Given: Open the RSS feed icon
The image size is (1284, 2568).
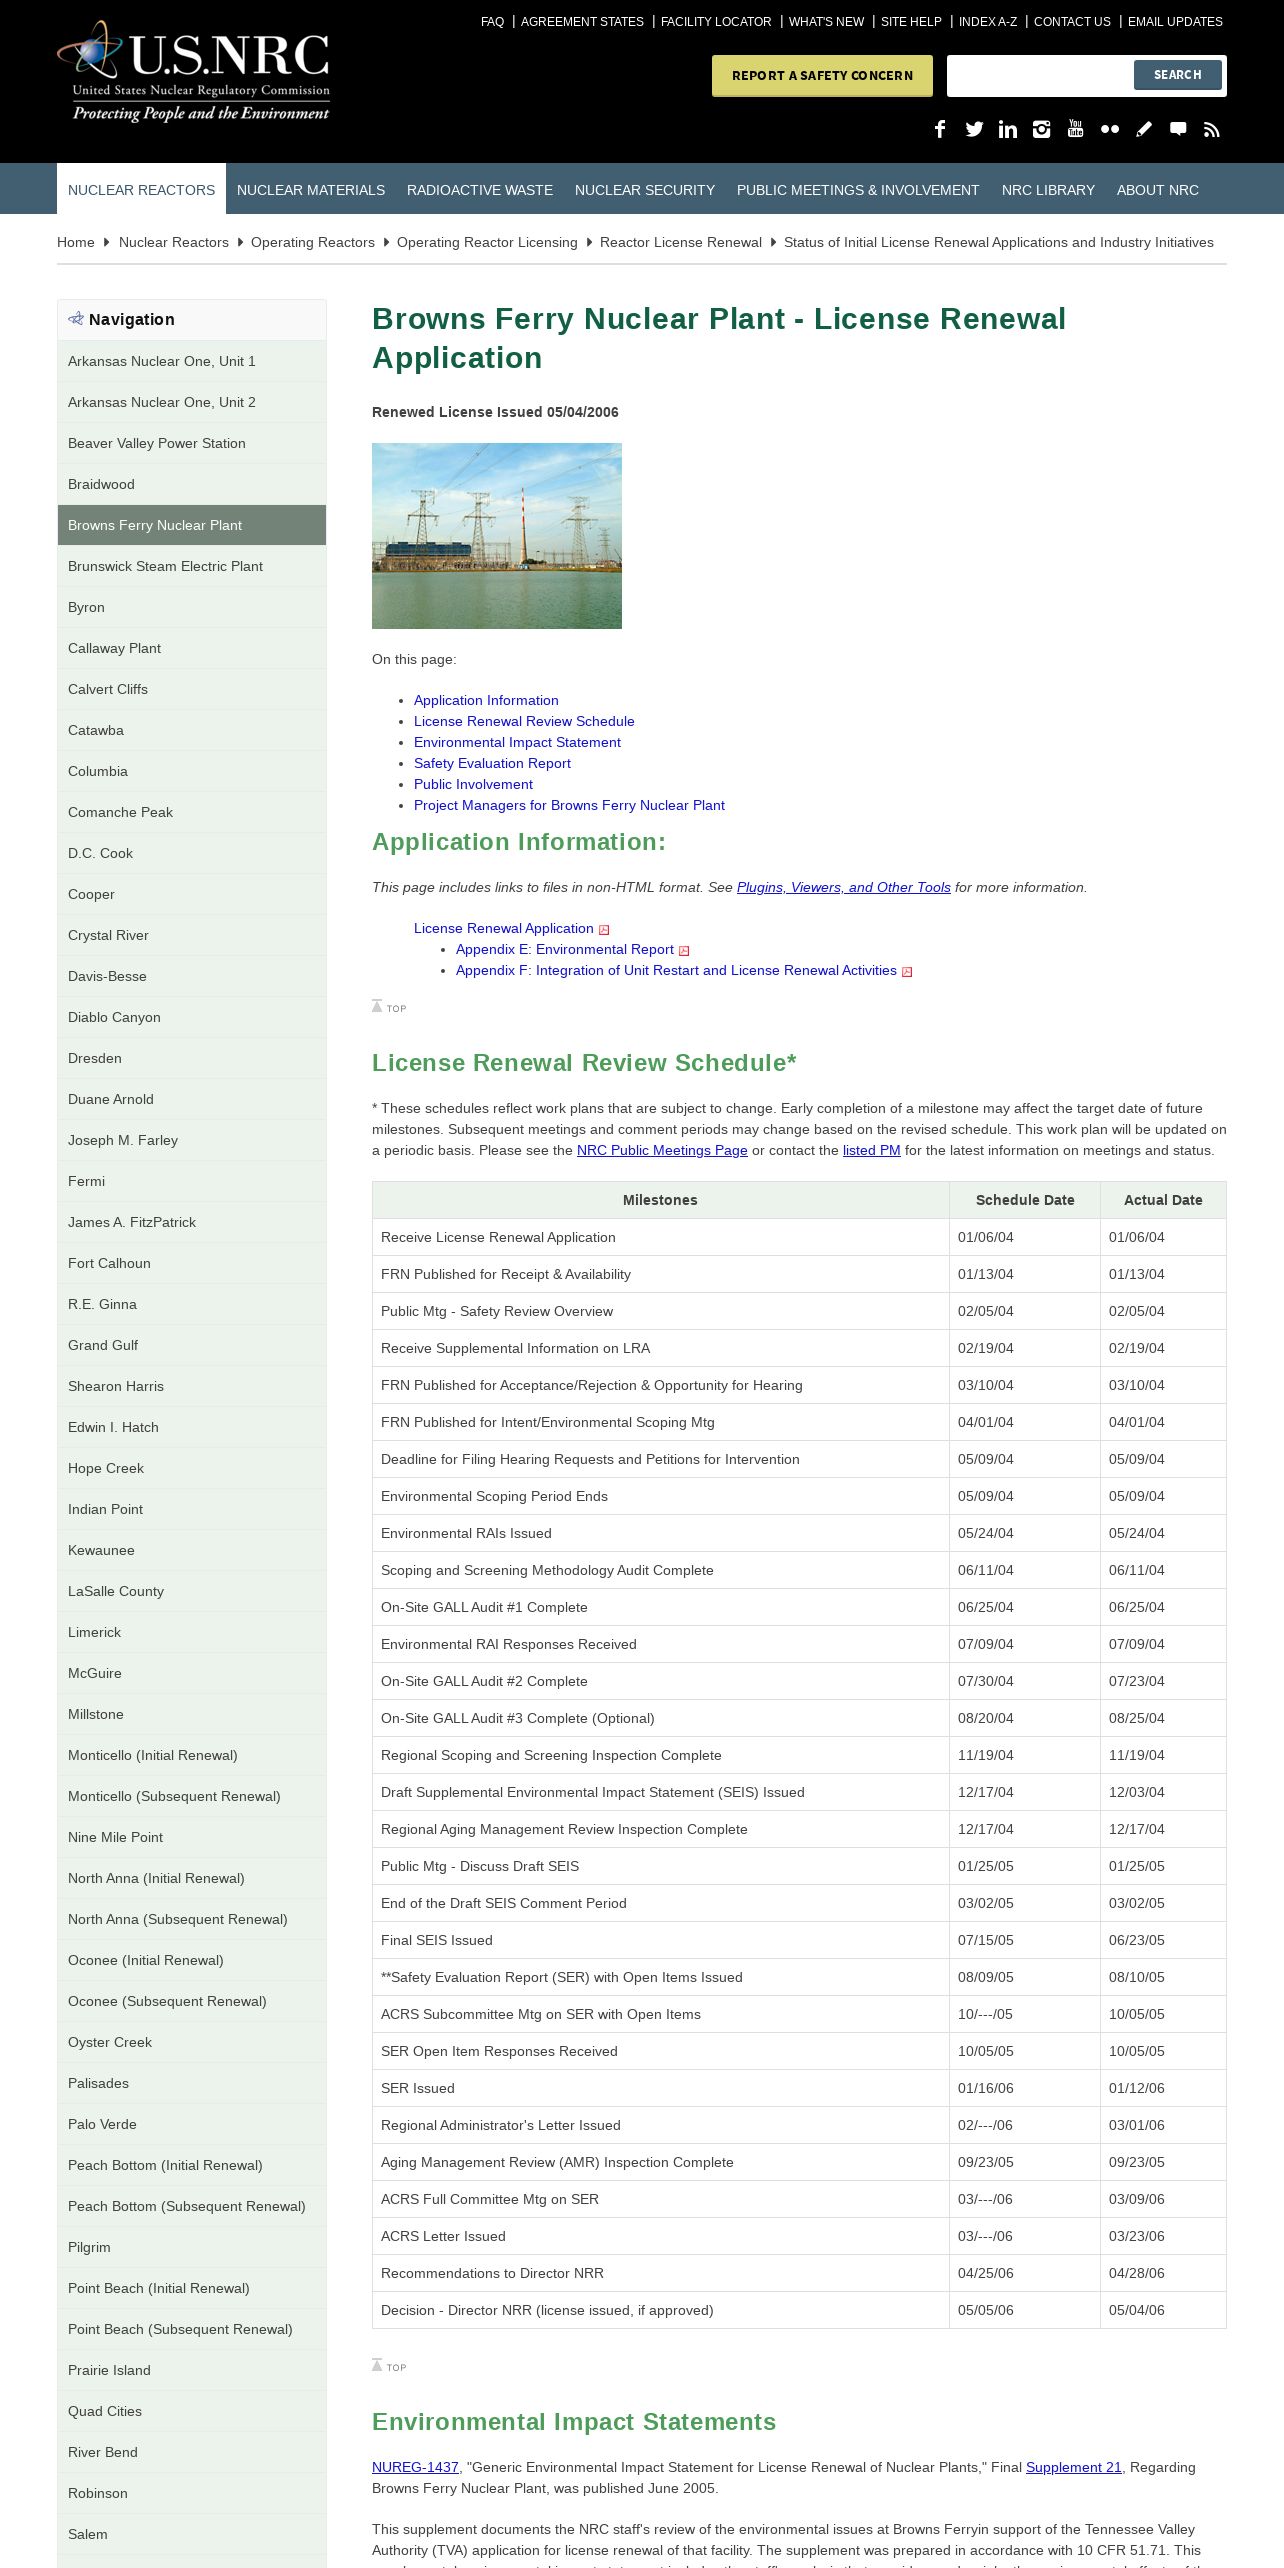Looking at the screenshot, I should pos(1212,129).
